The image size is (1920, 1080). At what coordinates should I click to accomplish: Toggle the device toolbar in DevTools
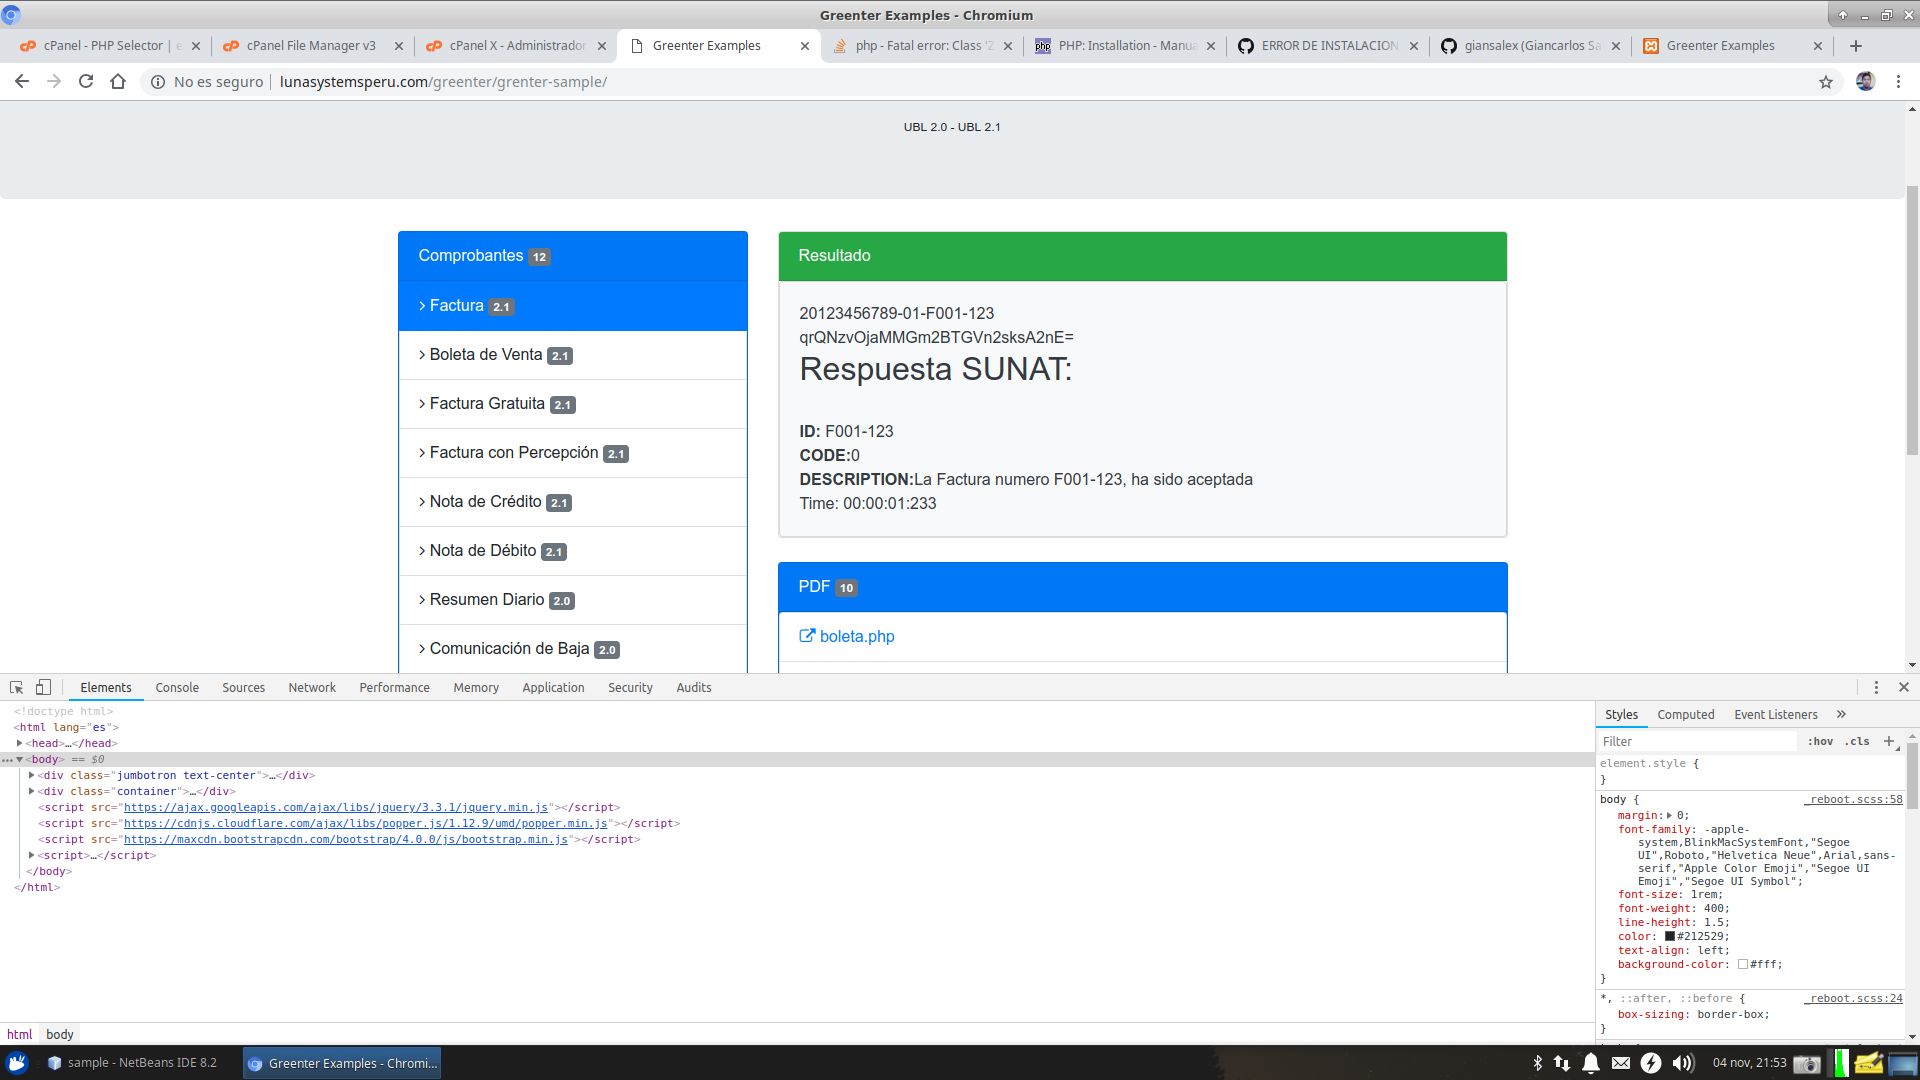click(43, 687)
